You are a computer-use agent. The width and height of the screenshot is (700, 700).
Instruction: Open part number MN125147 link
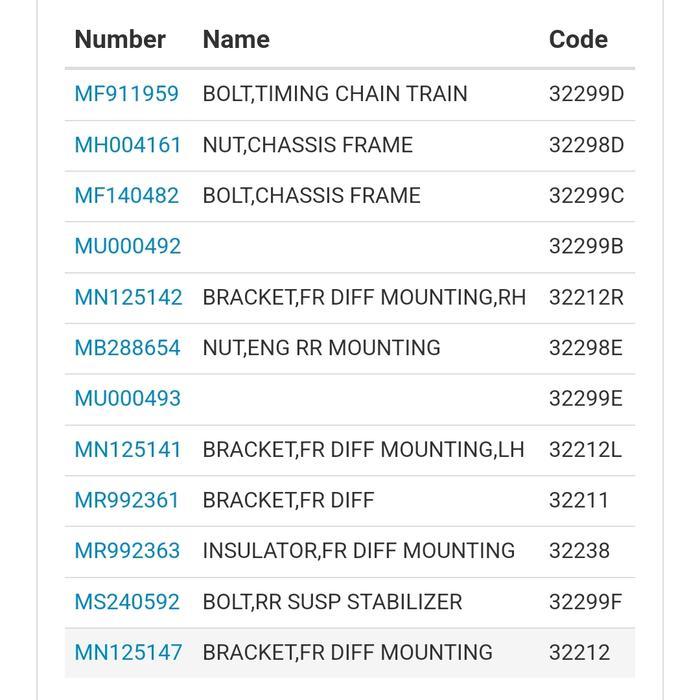click(x=129, y=652)
